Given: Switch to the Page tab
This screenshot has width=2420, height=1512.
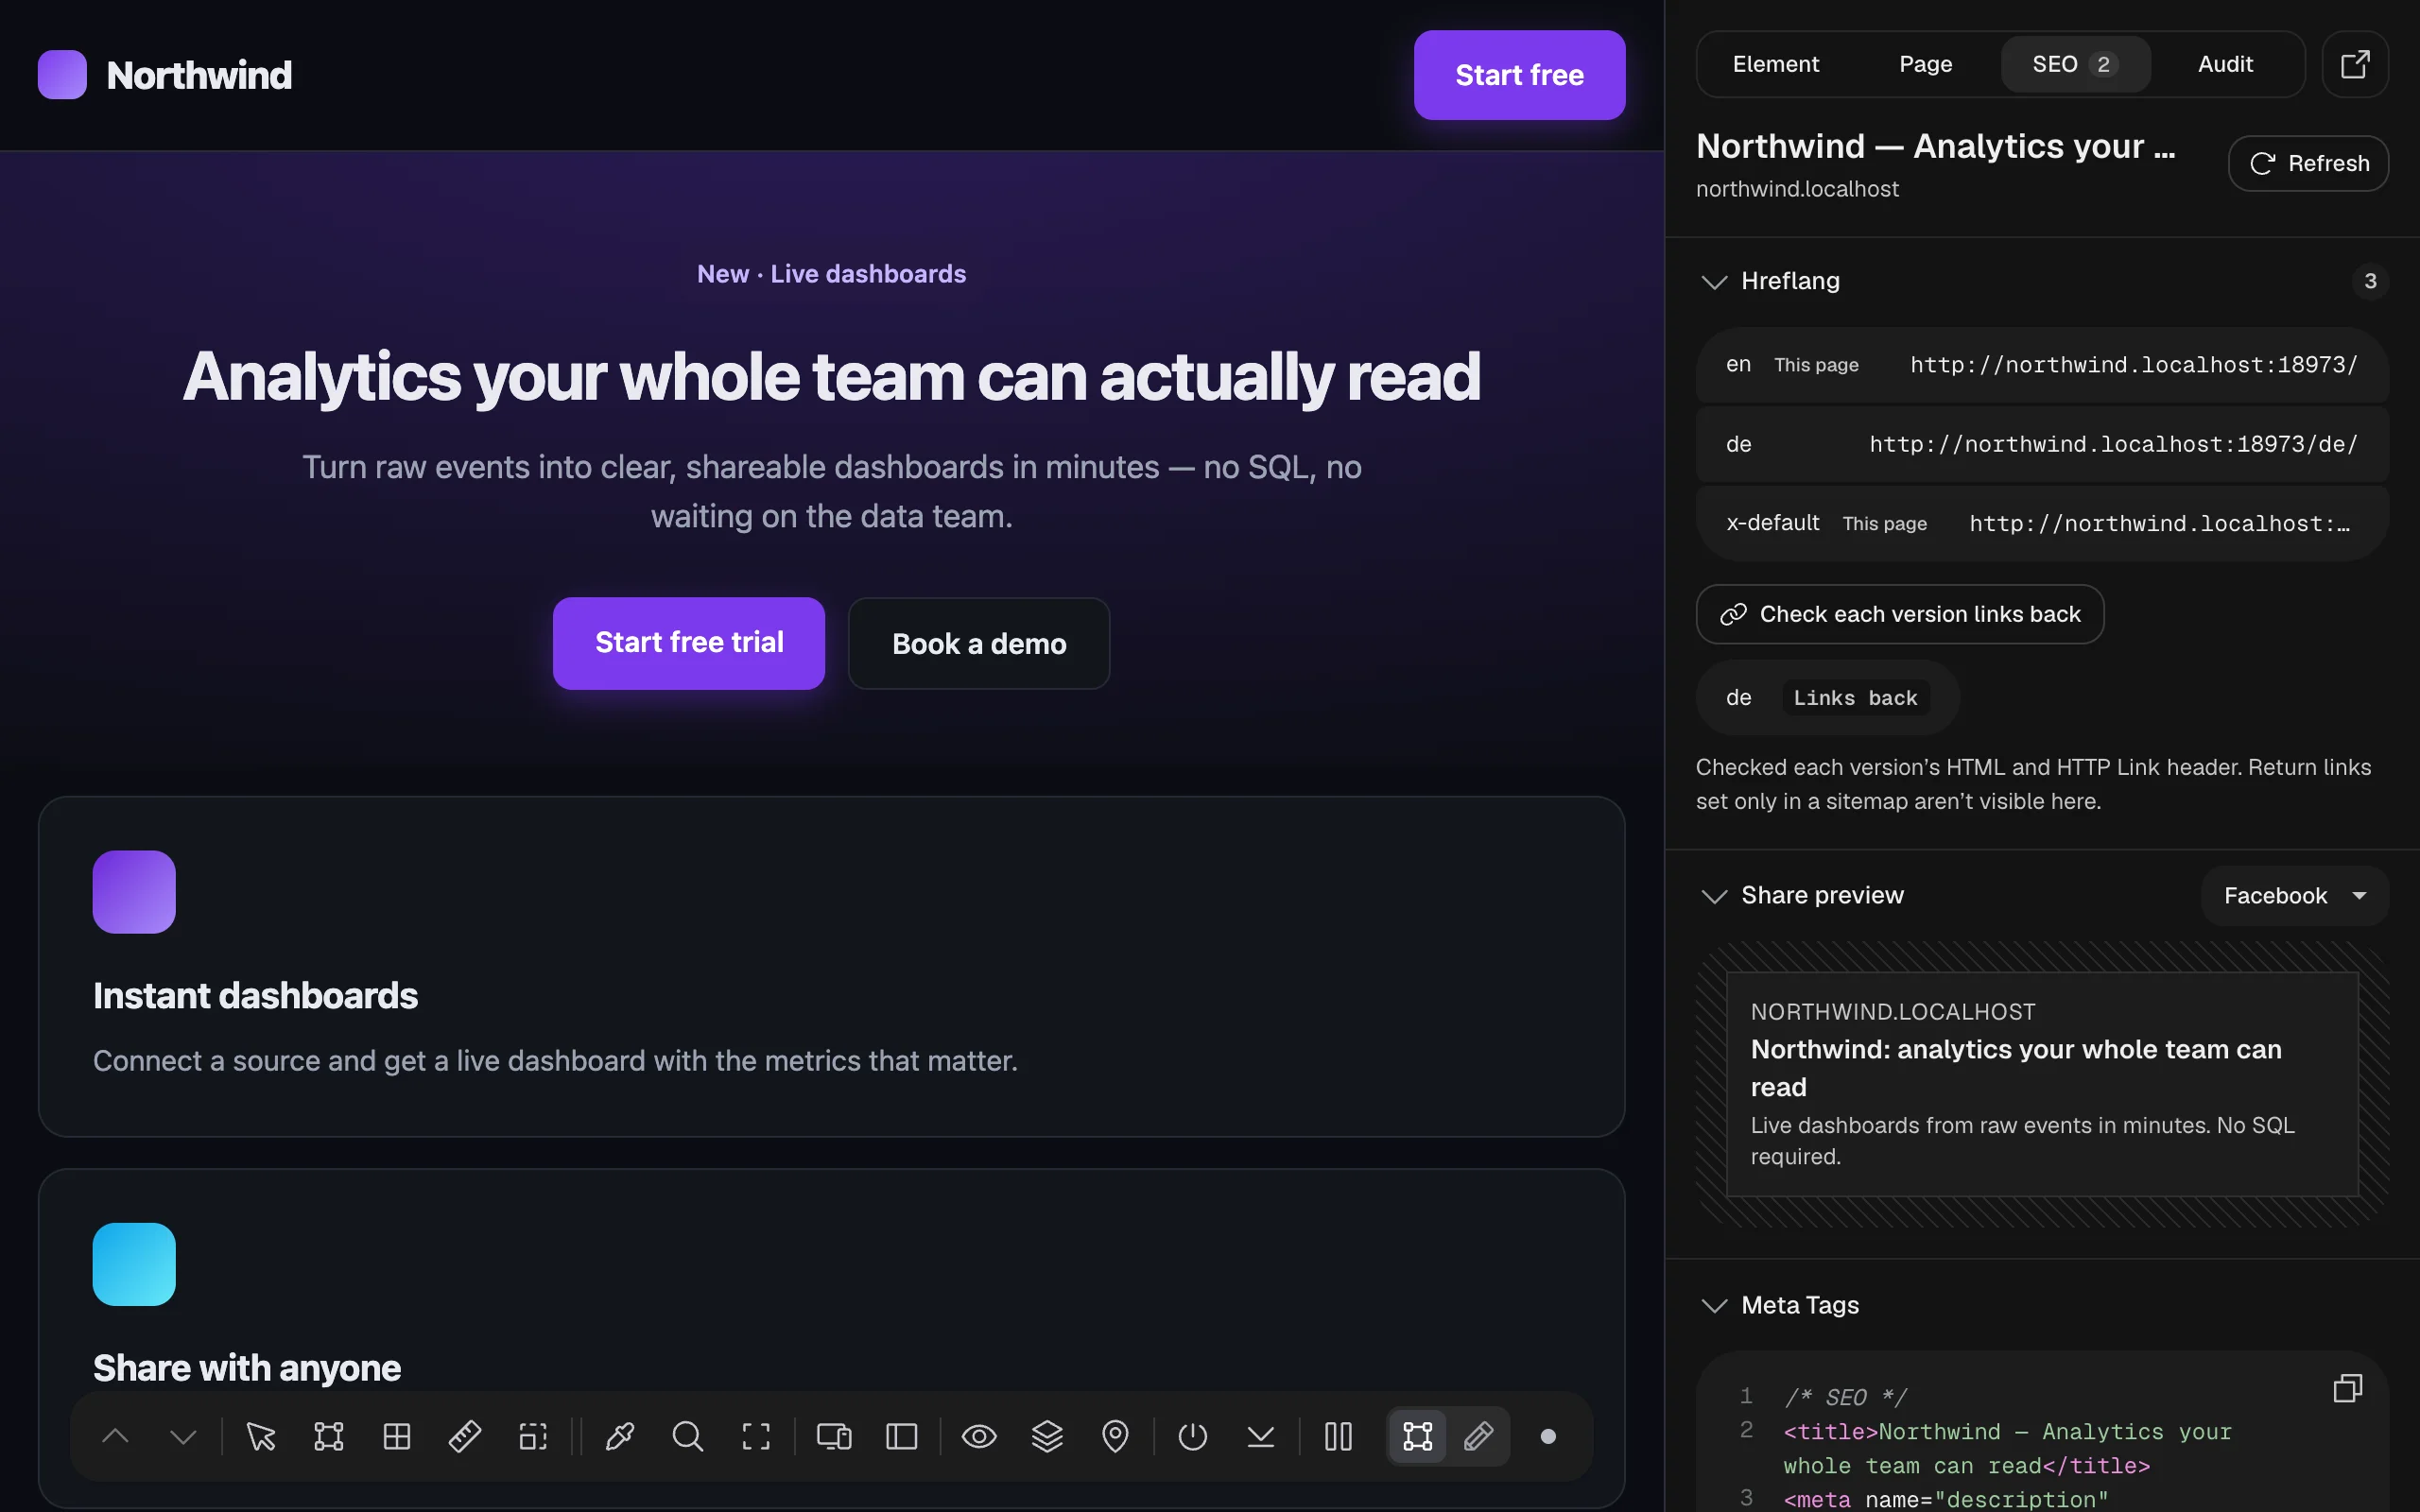Looking at the screenshot, I should point(1926,64).
